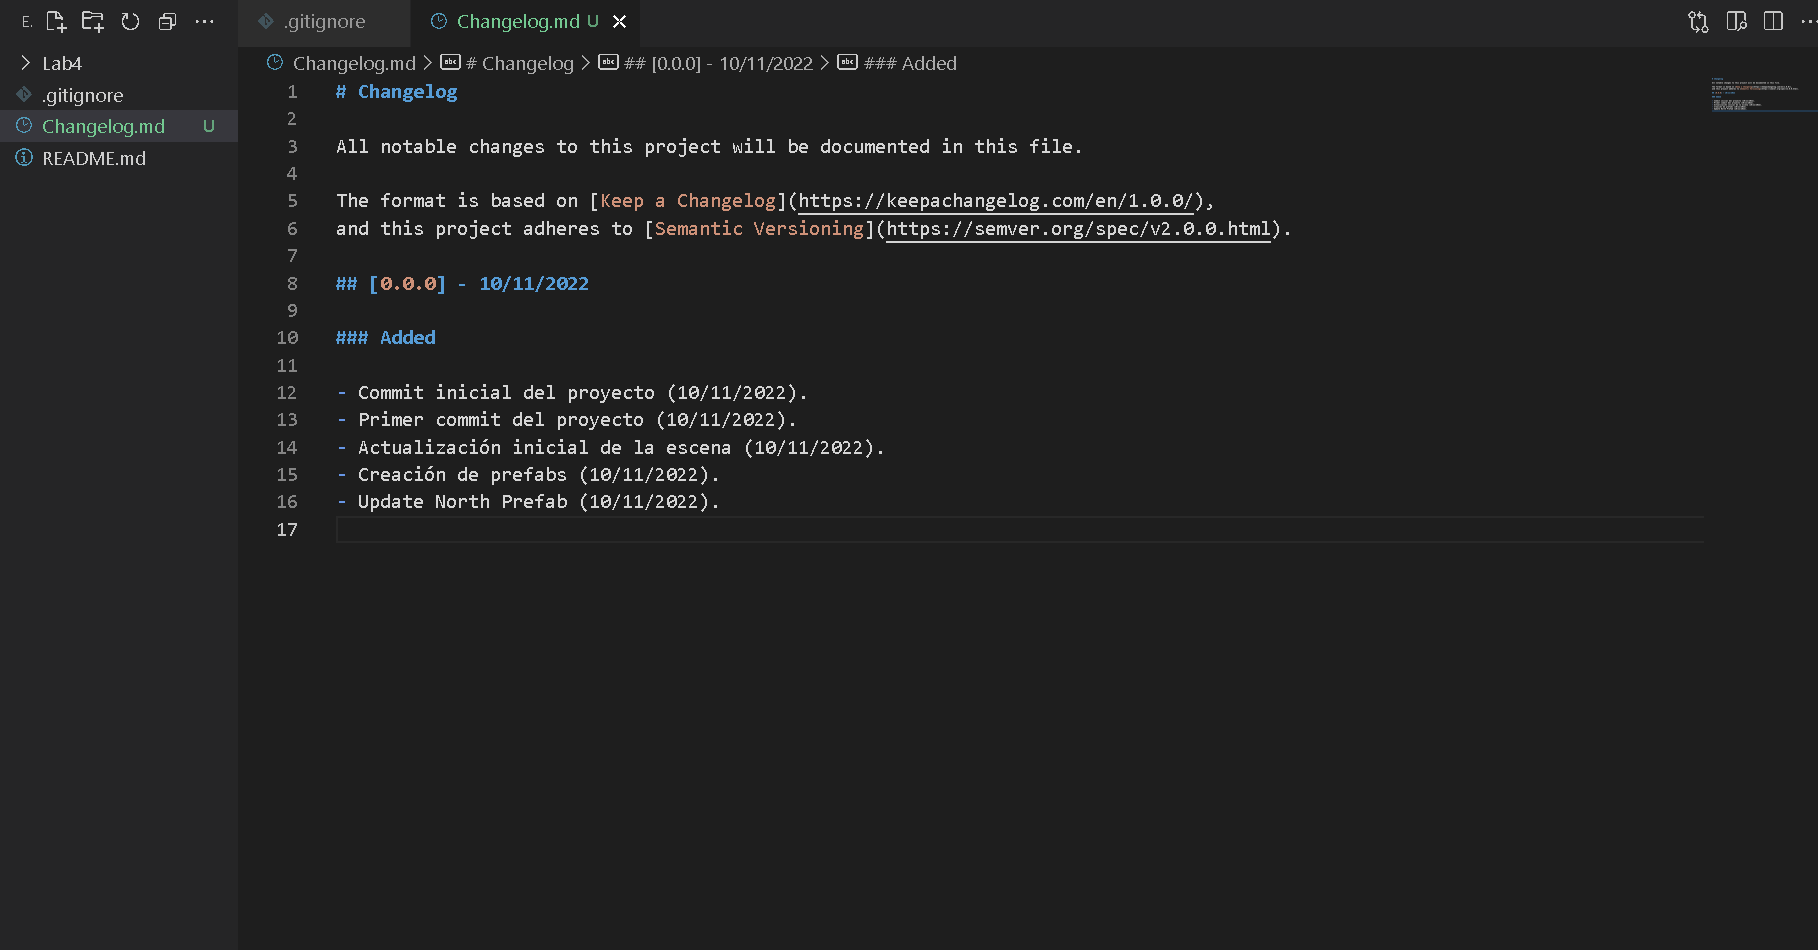The image size is (1818, 950).
Task: Click the keepachangelog.com URL link
Action: click(996, 201)
